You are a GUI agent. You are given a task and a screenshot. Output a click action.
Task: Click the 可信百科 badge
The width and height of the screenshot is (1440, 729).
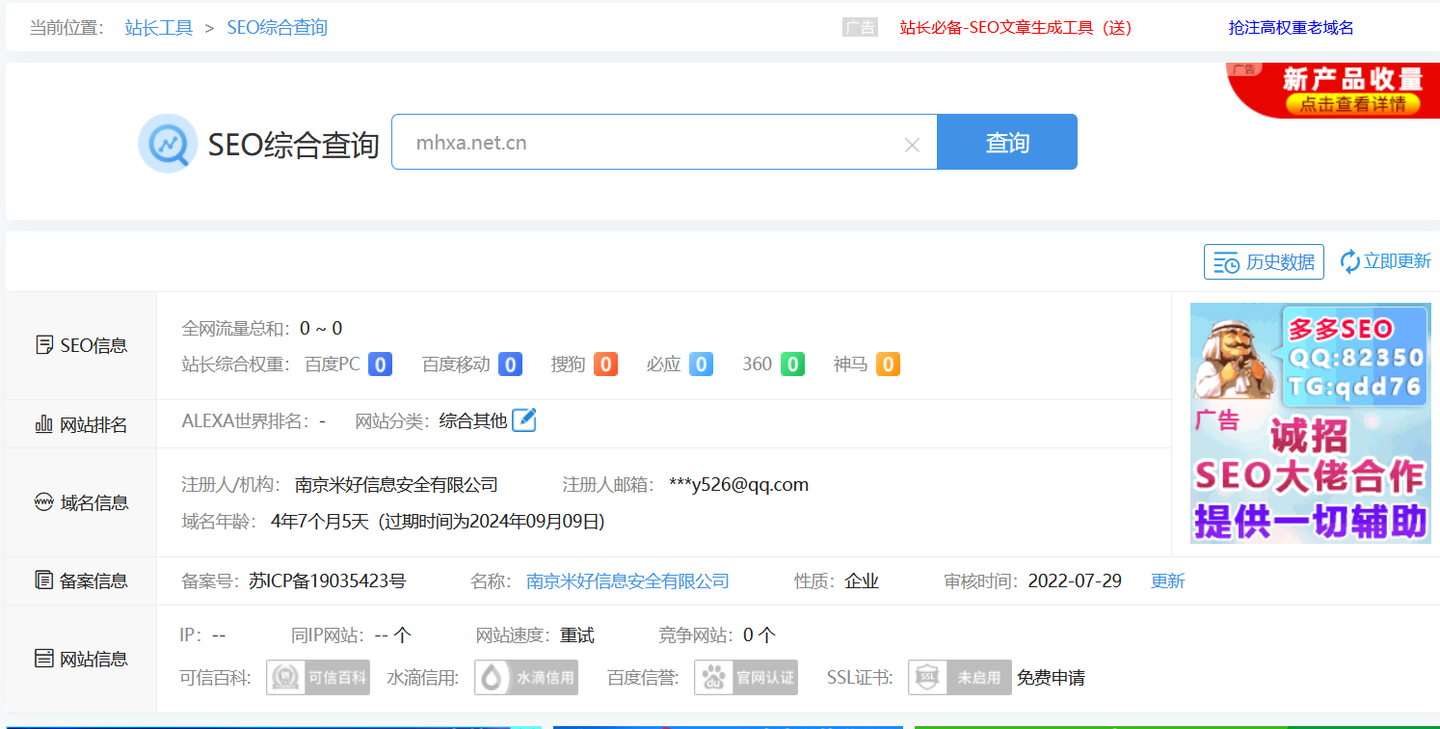click(318, 677)
